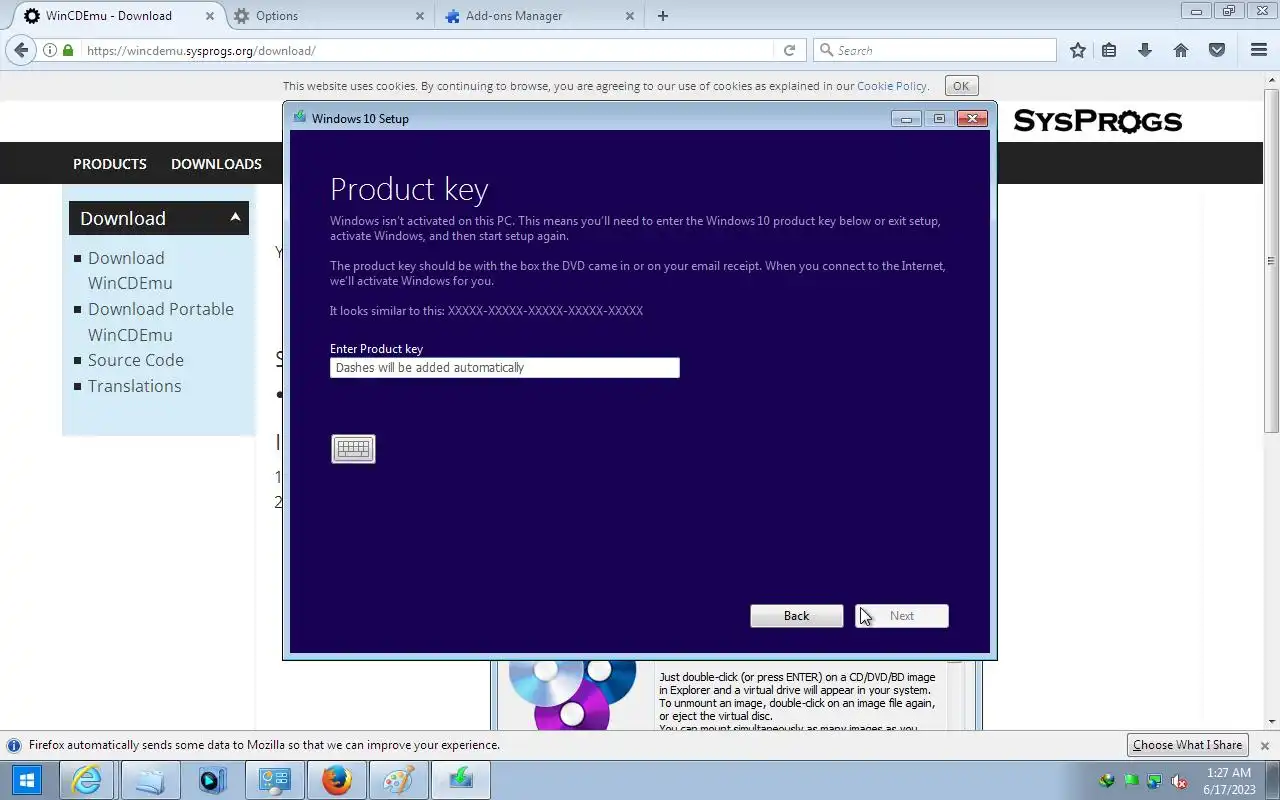Click the network tray icon
Screen dimensions: 1280x800
pos(1155,781)
